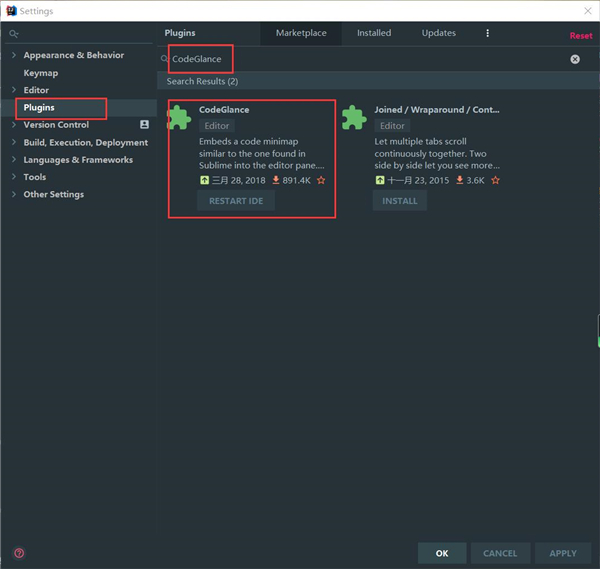This screenshot has height=569, width=600.
Task: Click the settings search field
Action: 80,34
